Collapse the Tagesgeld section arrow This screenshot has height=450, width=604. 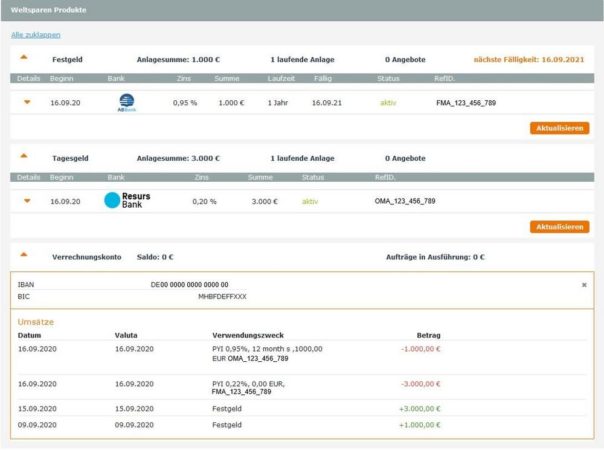[x=24, y=156]
